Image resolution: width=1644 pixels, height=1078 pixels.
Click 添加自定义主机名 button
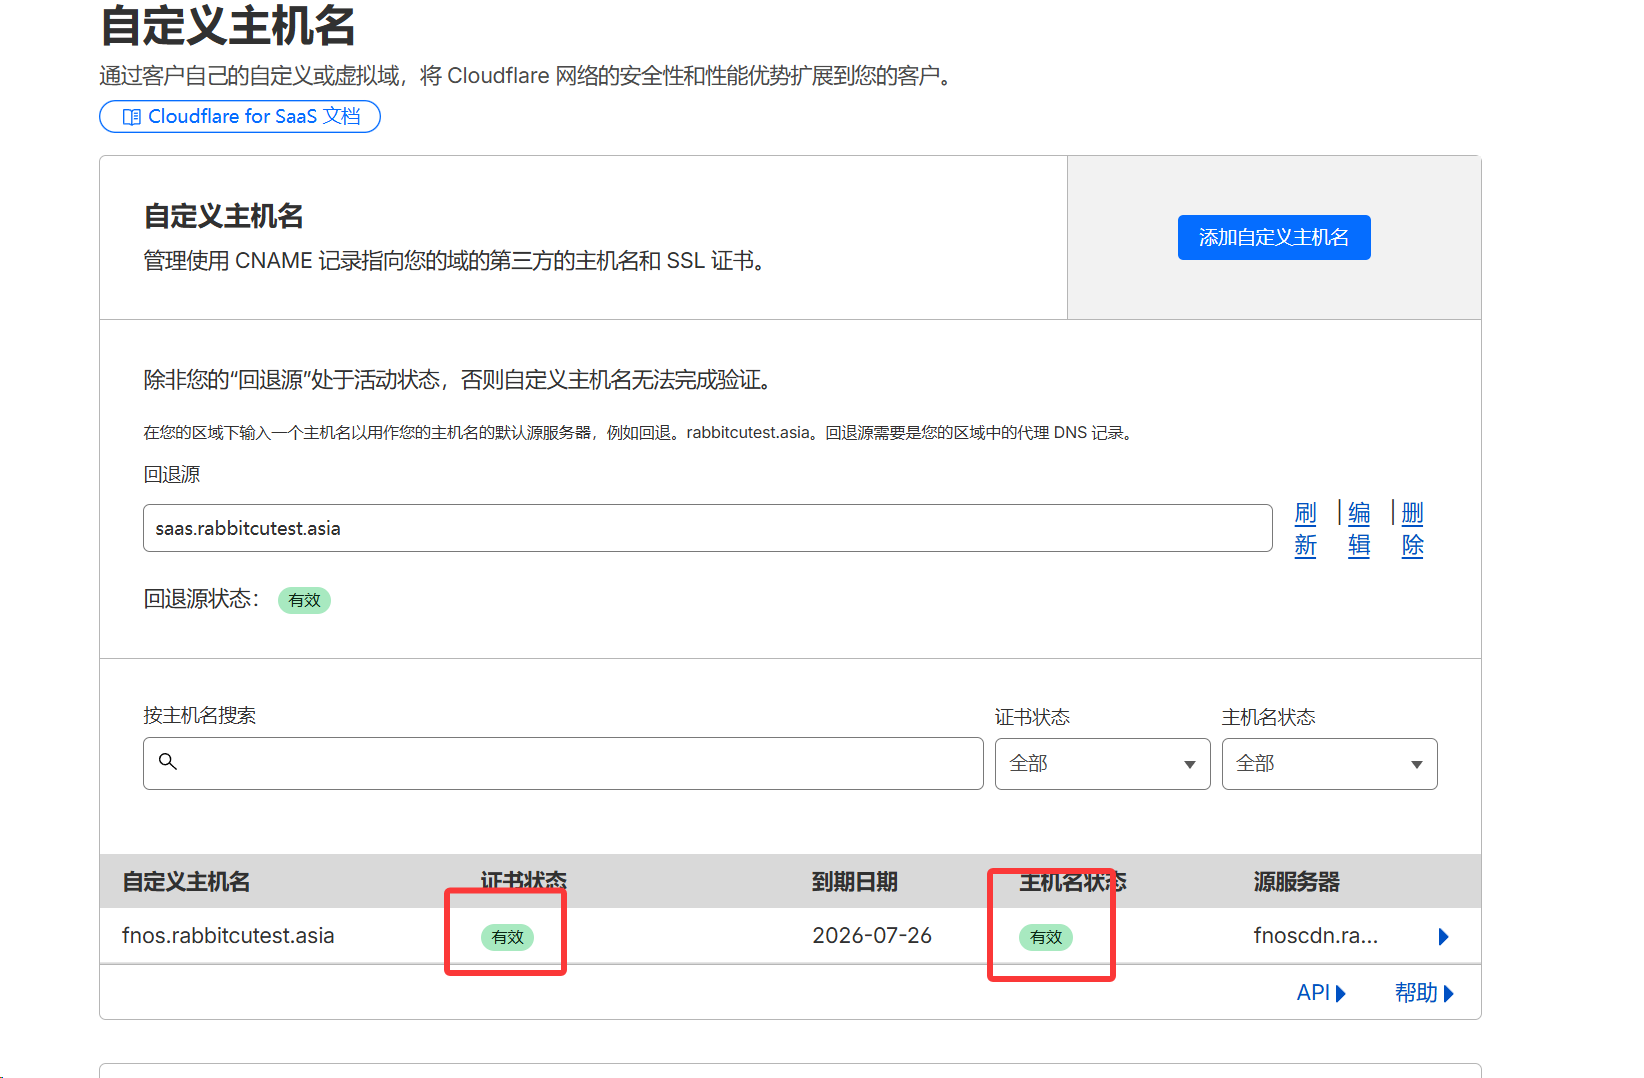click(x=1273, y=237)
